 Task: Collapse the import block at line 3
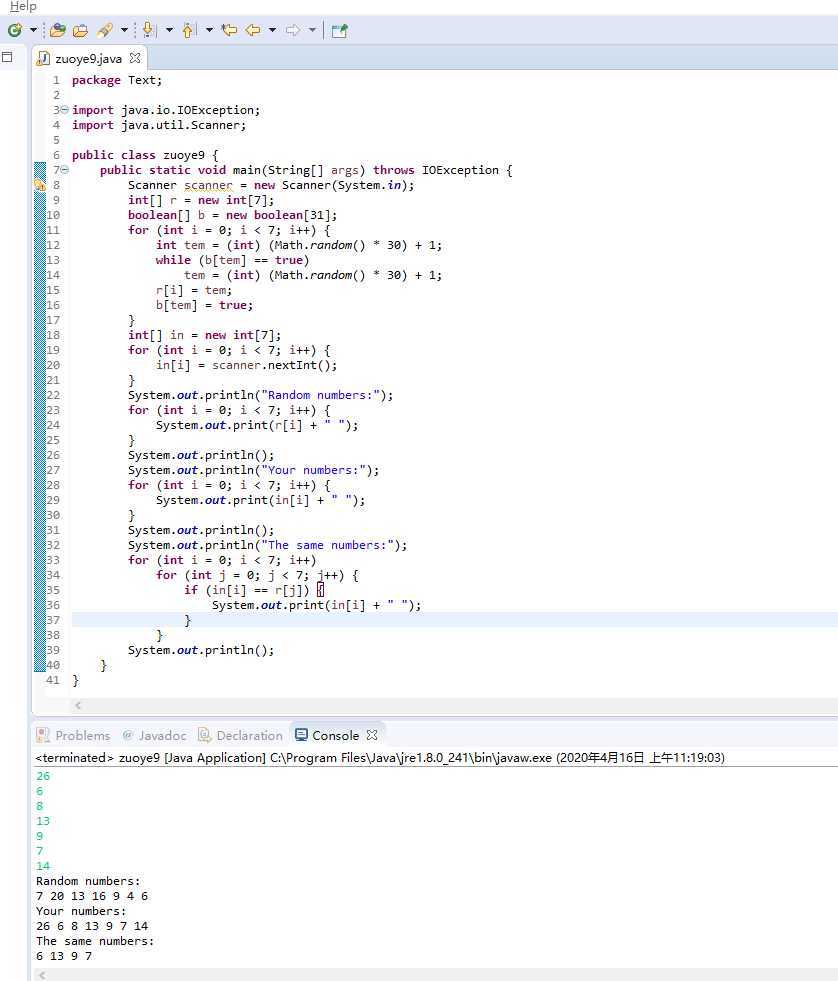(64, 109)
